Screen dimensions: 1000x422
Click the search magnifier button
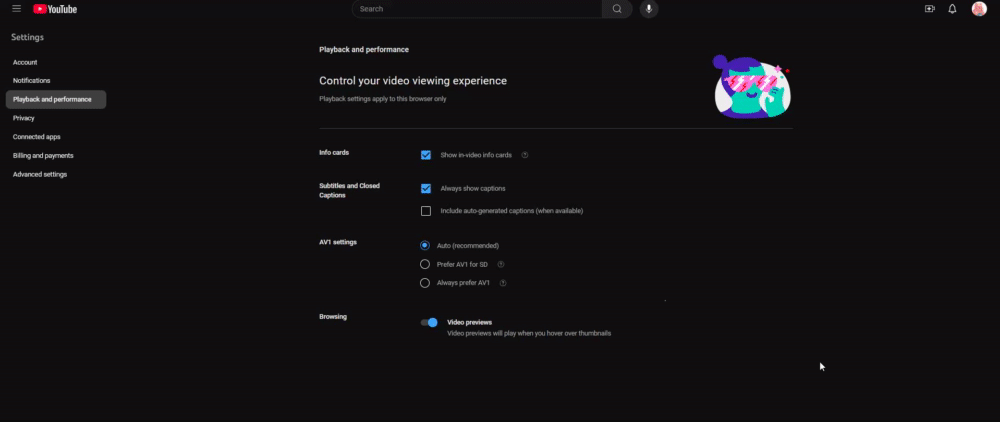[x=617, y=9]
